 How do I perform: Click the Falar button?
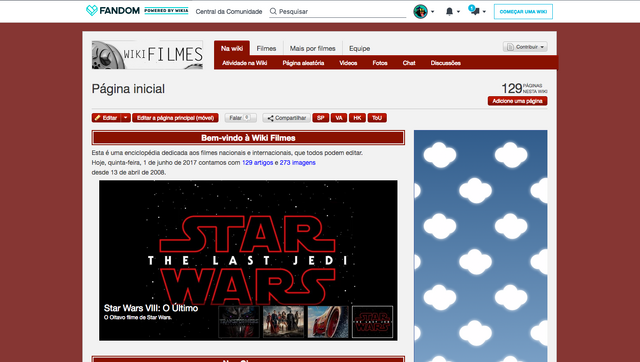coord(240,118)
